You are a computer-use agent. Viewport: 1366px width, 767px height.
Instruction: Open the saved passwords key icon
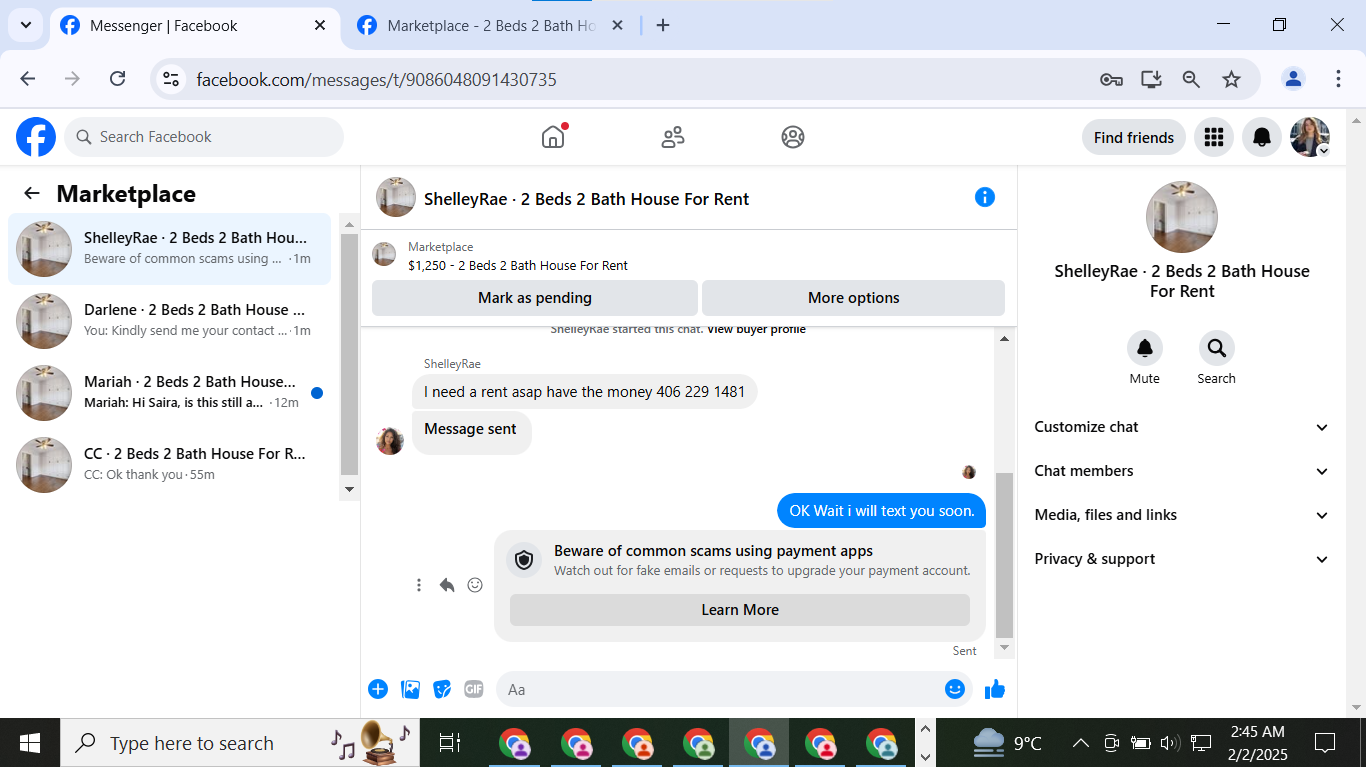pos(1111,79)
